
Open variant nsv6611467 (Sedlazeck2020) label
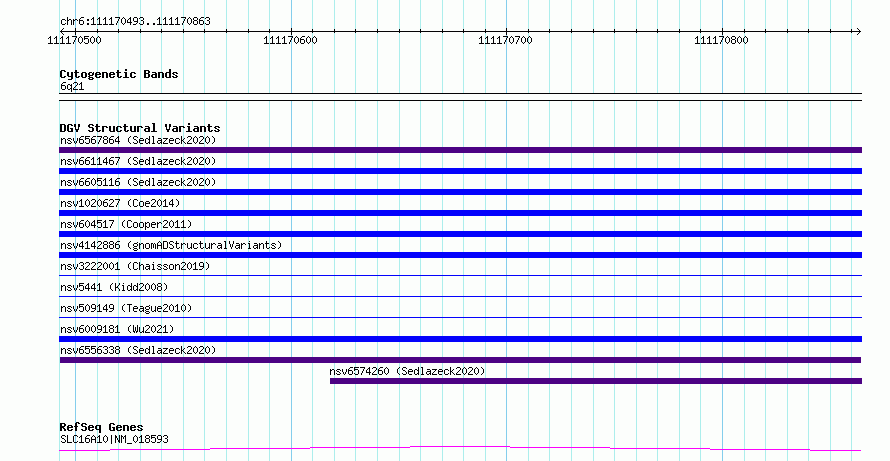click(138, 161)
